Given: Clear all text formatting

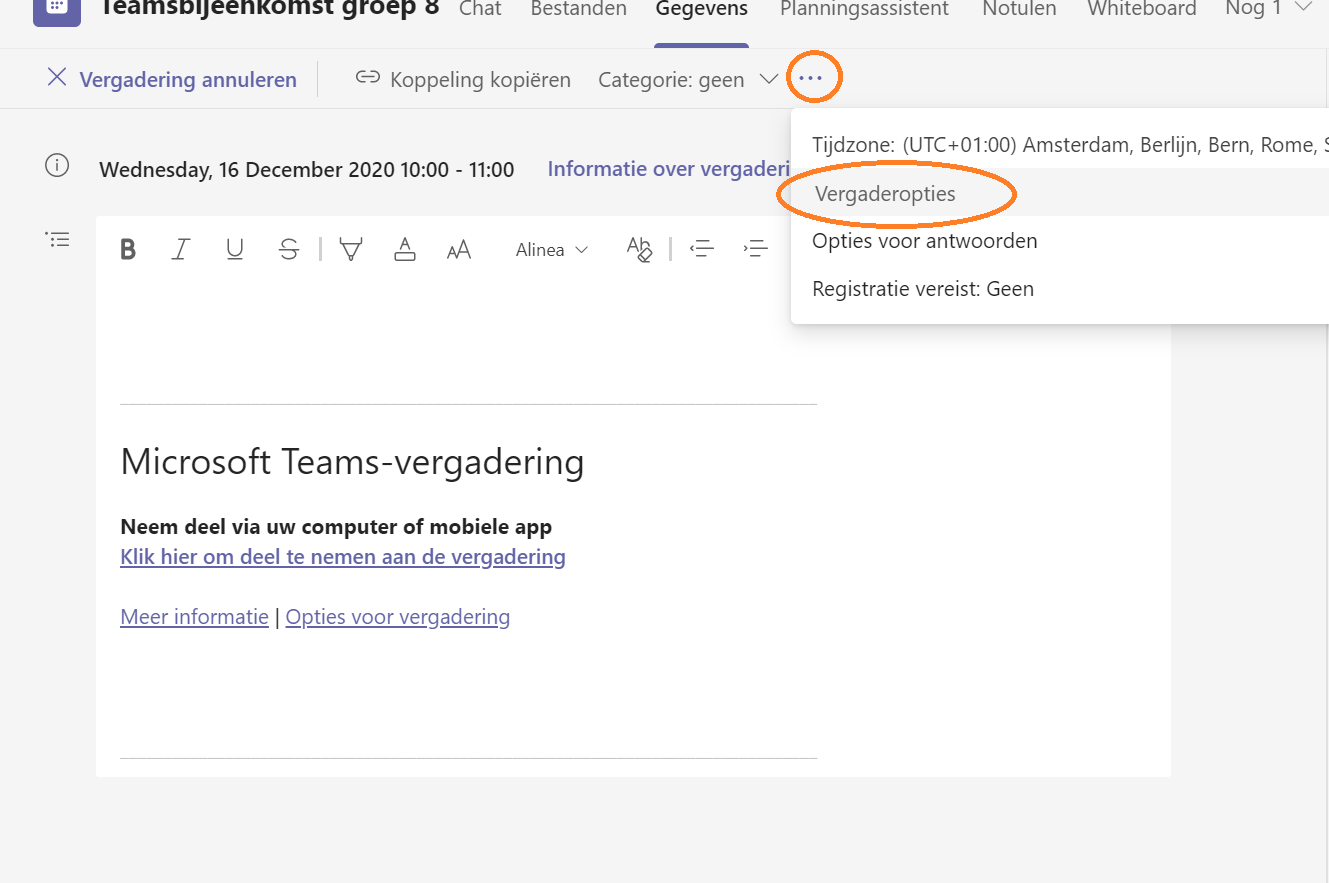Looking at the screenshot, I should click(x=639, y=250).
